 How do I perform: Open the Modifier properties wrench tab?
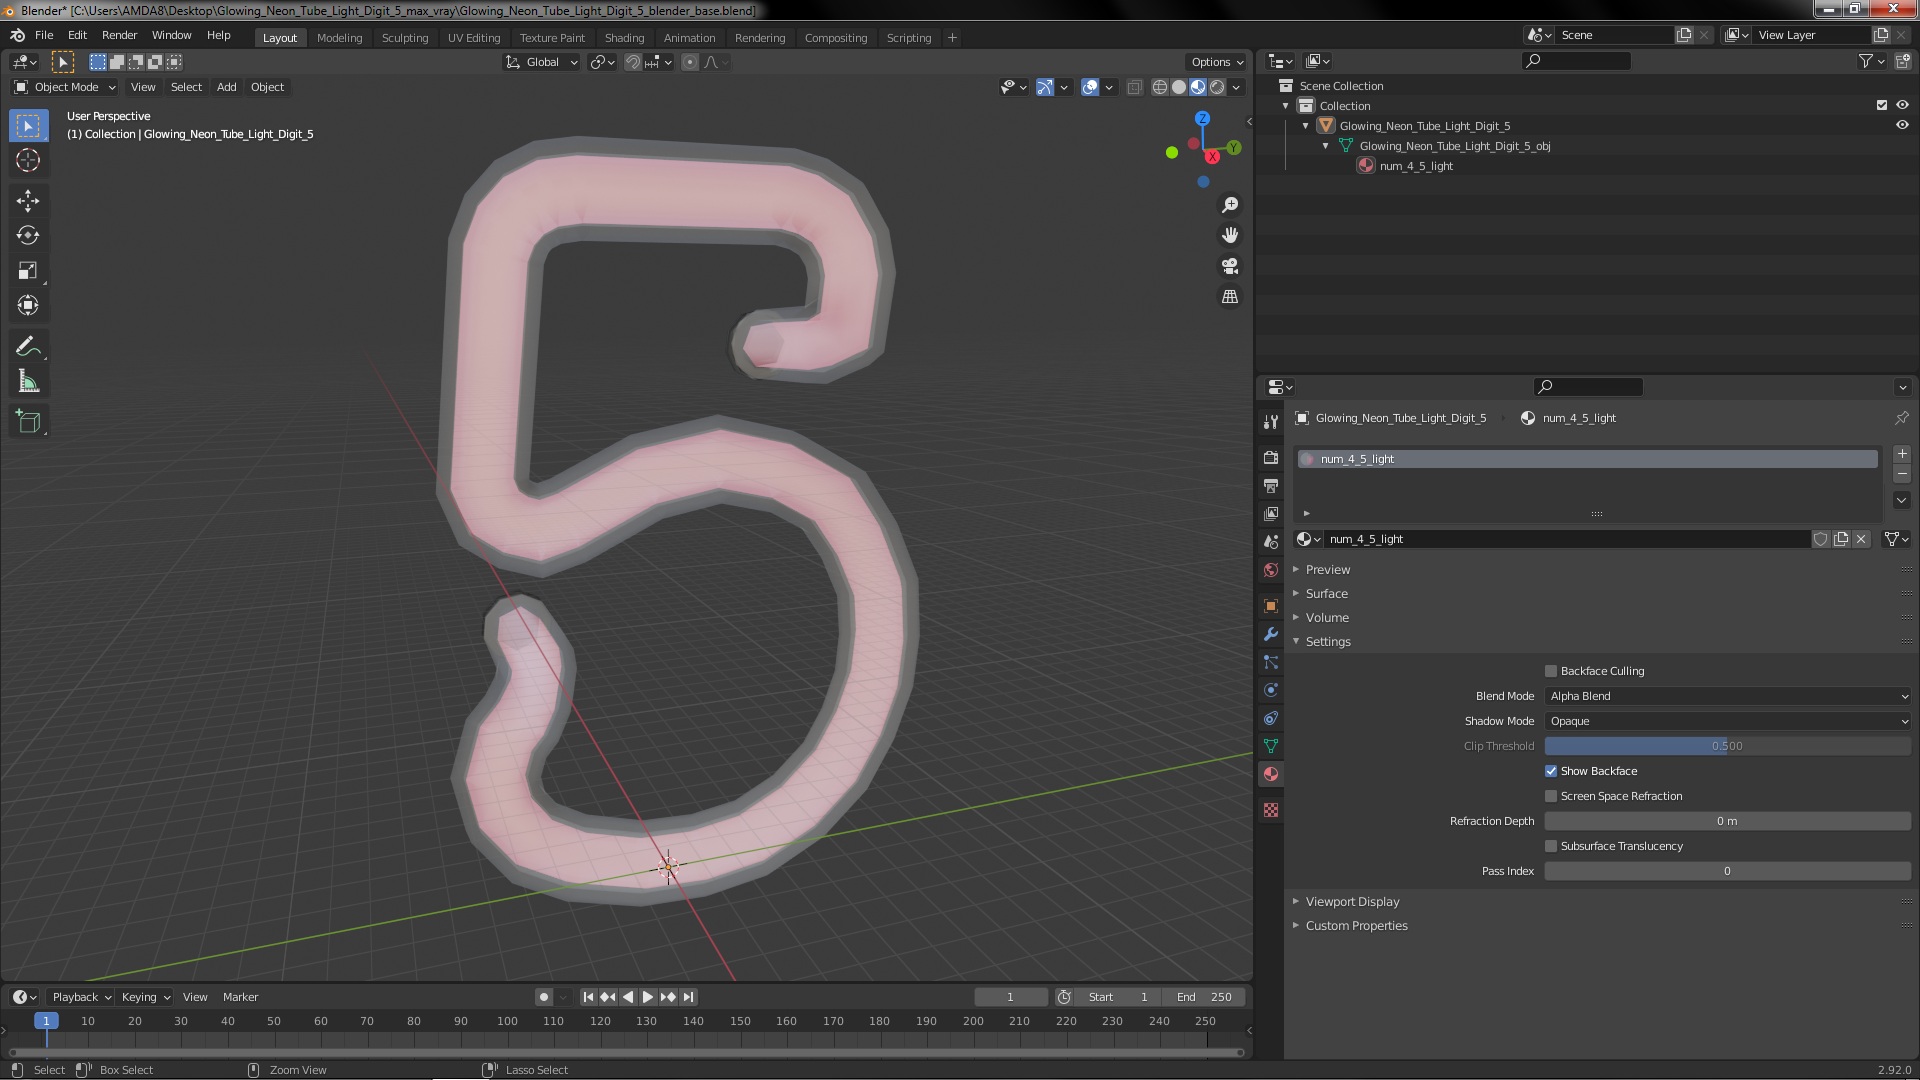point(1271,634)
